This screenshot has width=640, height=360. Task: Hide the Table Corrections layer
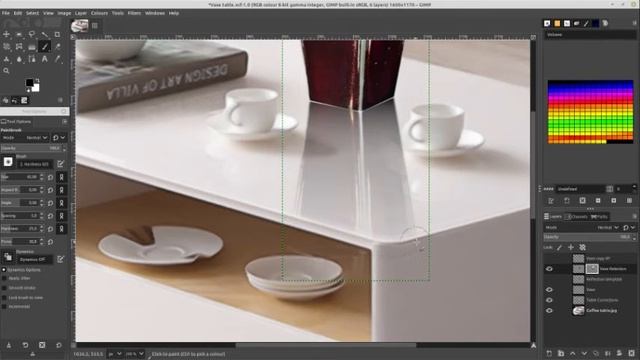click(x=549, y=300)
